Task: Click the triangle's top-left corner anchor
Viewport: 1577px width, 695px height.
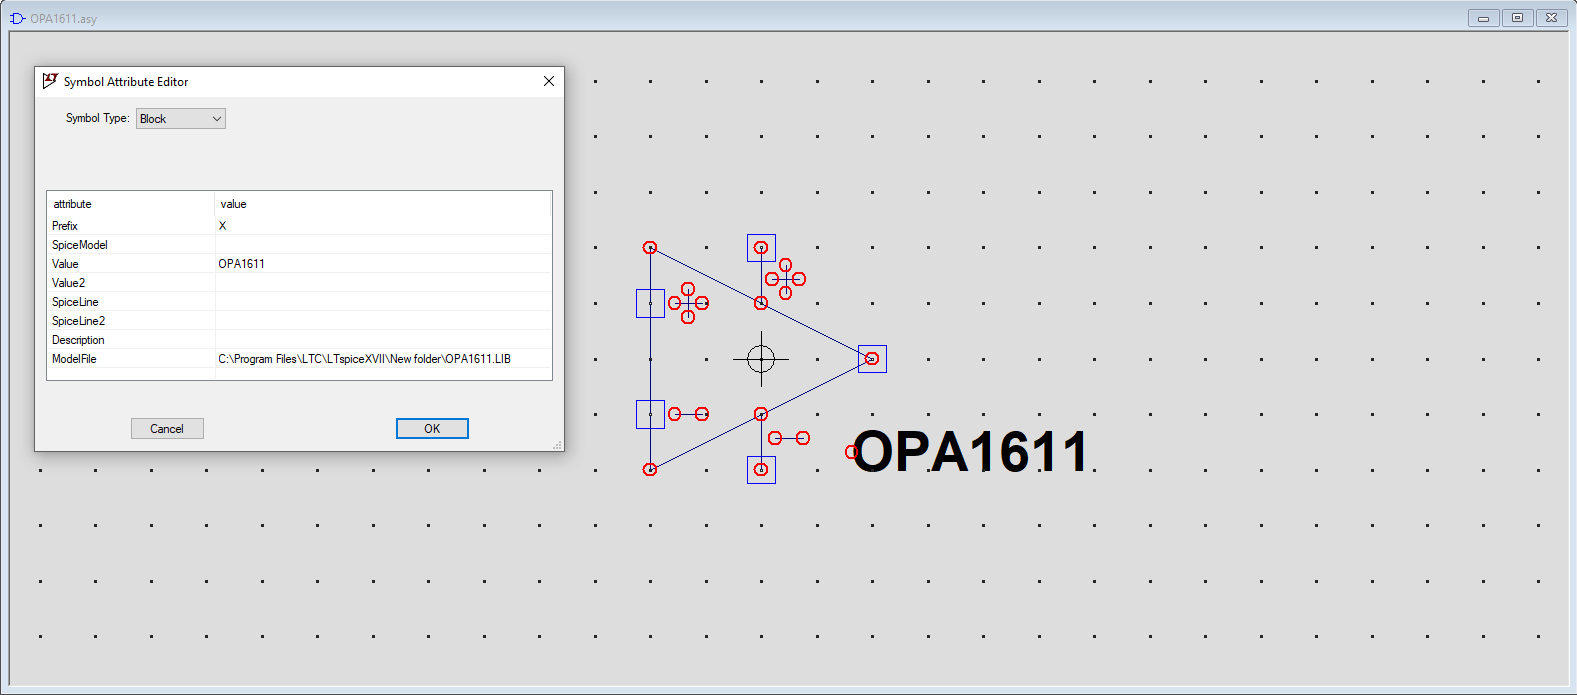Action: [650, 248]
